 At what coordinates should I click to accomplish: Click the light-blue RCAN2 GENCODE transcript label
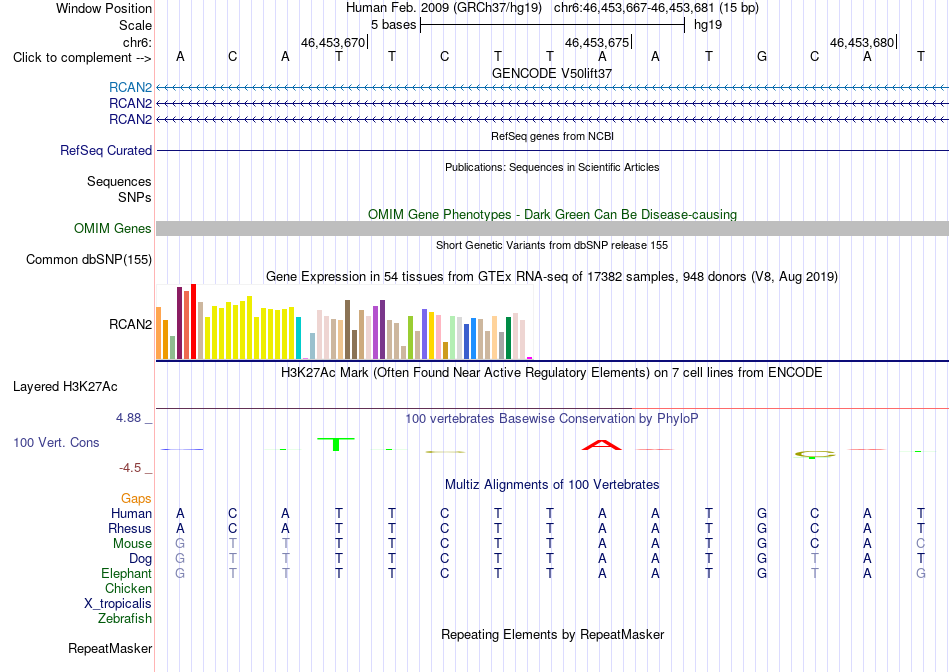click(130, 87)
